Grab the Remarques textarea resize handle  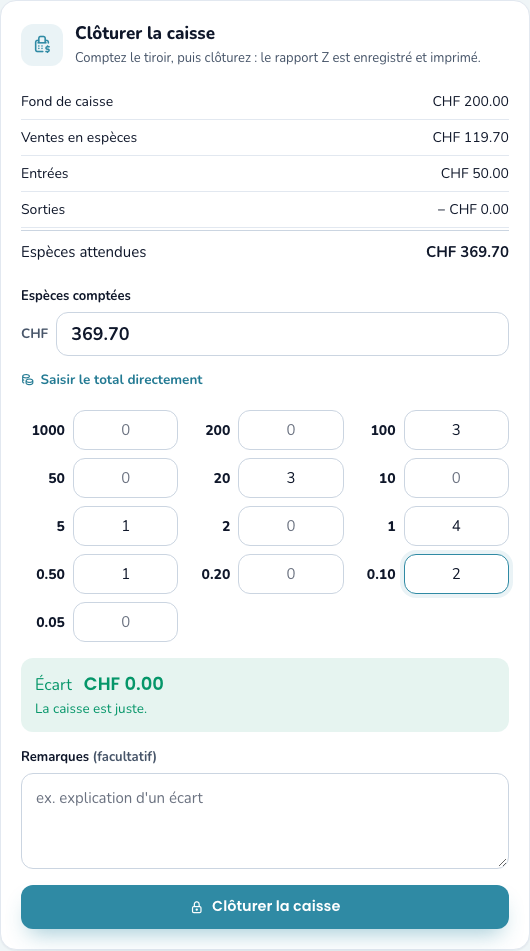click(x=503, y=862)
